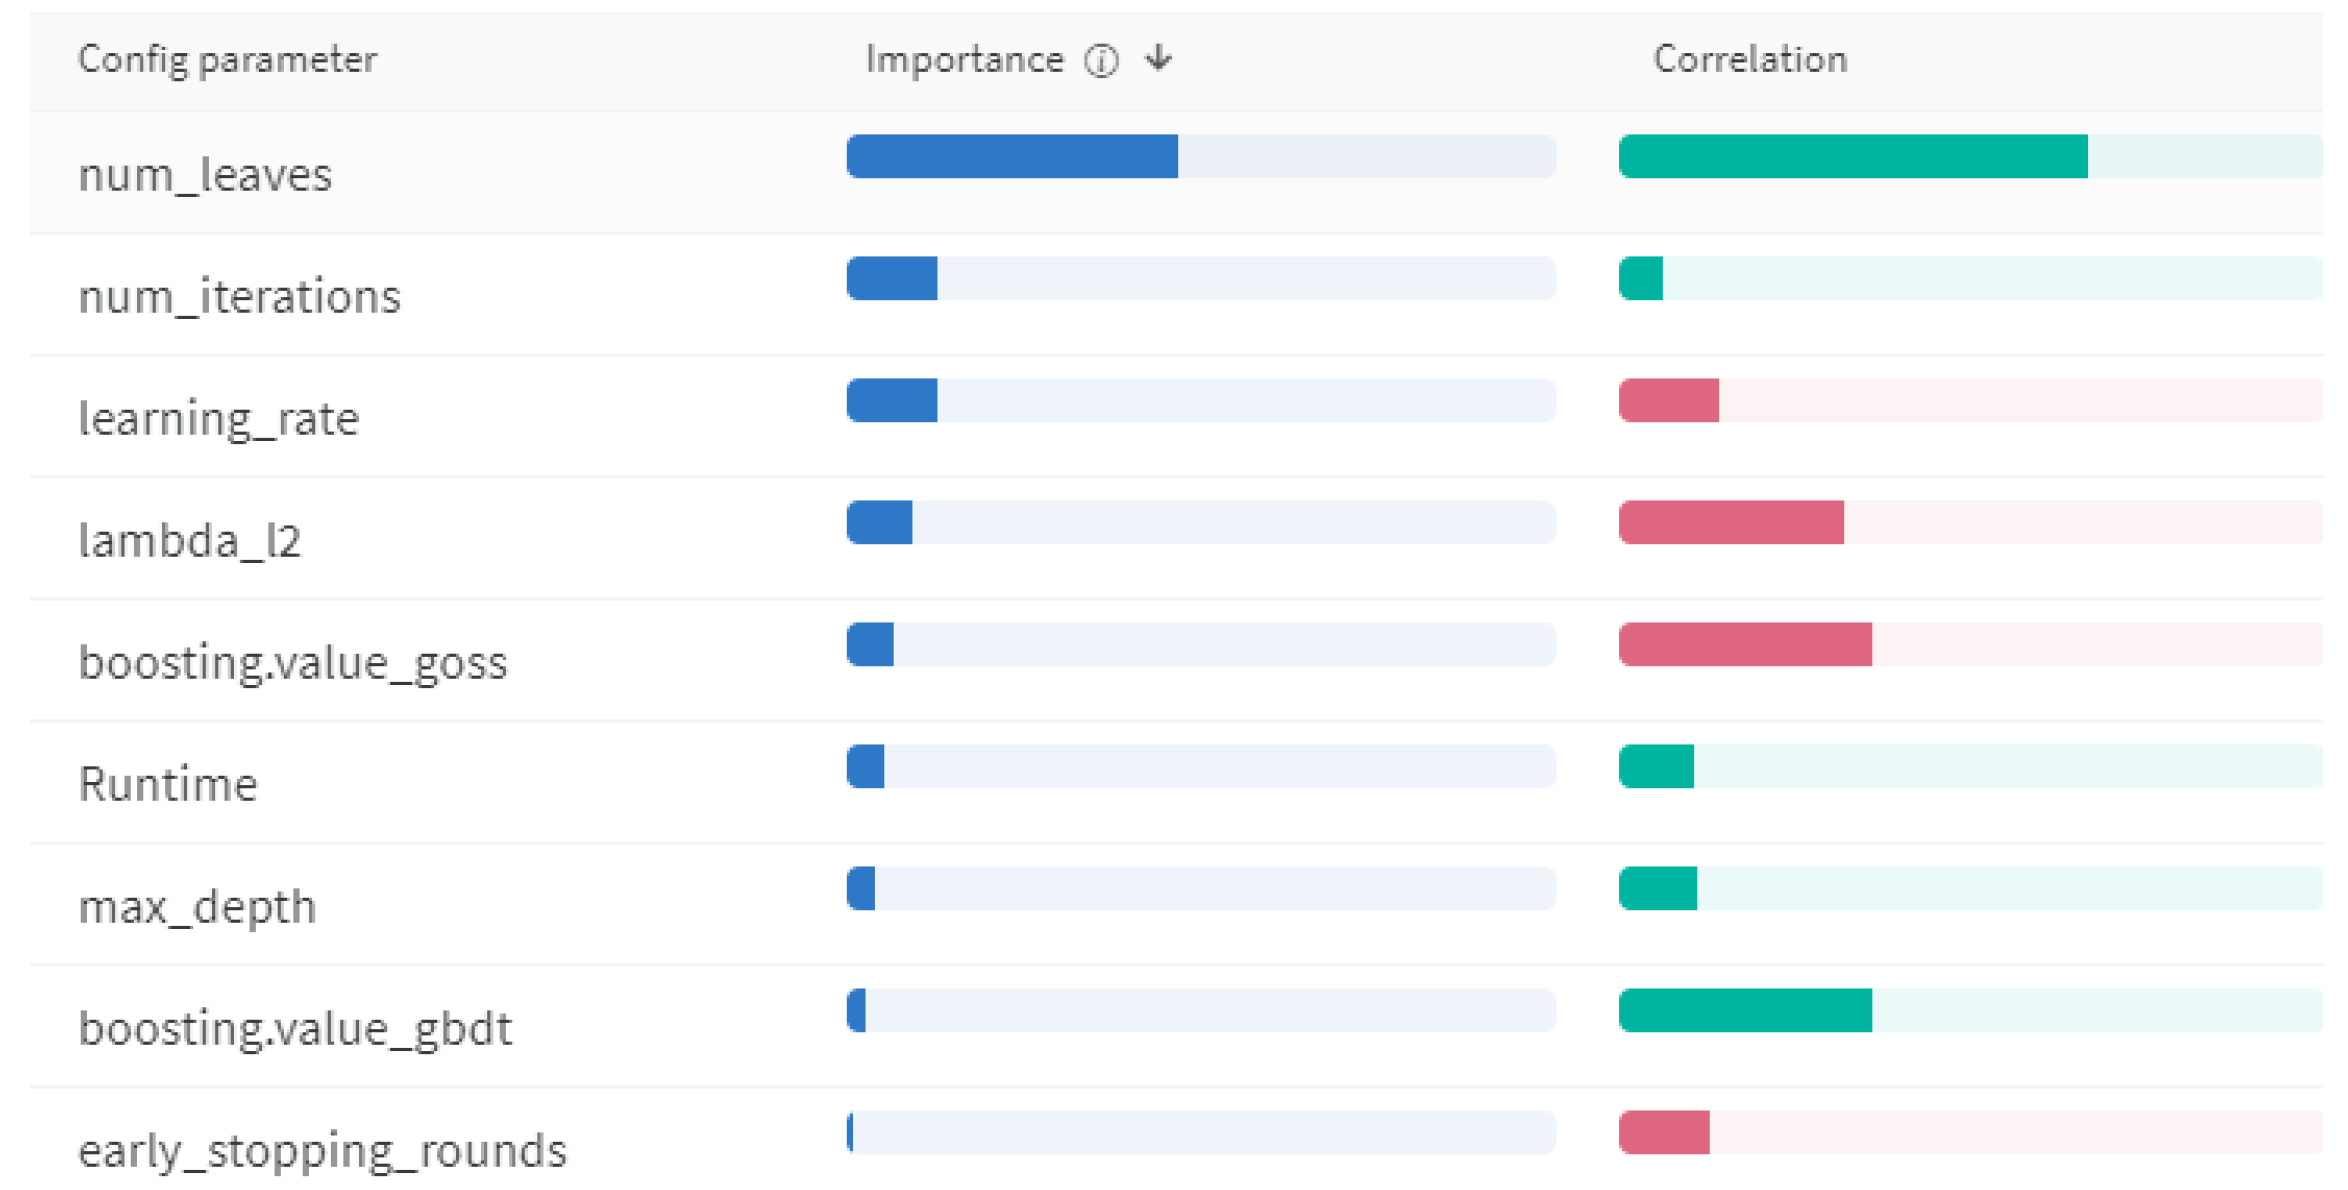This screenshot has height=1190, width=2348.
Task: Click the learning_rate parameter name
Action: (x=218, y=419)
